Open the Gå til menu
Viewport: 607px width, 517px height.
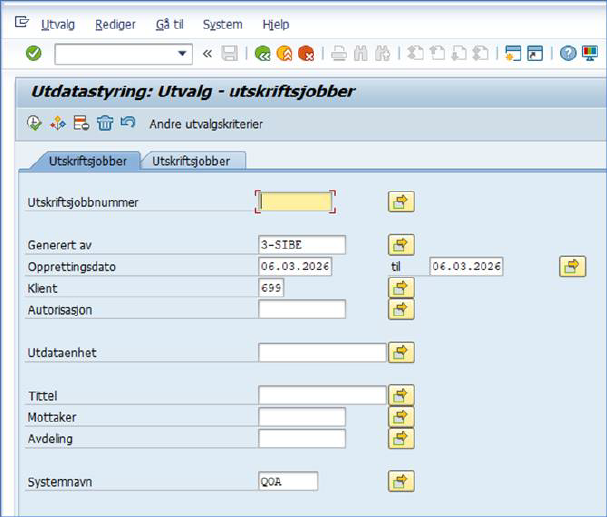pos(170,24)
